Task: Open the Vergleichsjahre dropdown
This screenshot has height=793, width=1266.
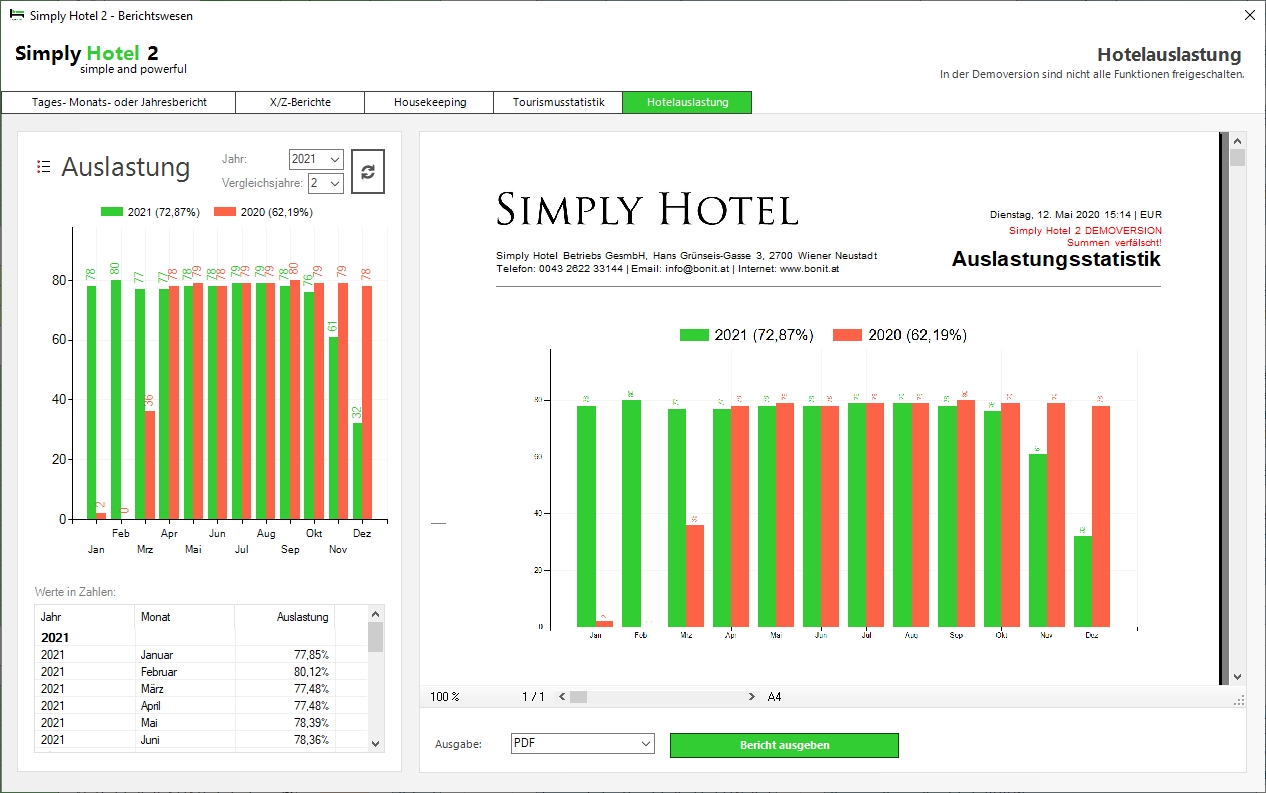Action: click(326, 183)
